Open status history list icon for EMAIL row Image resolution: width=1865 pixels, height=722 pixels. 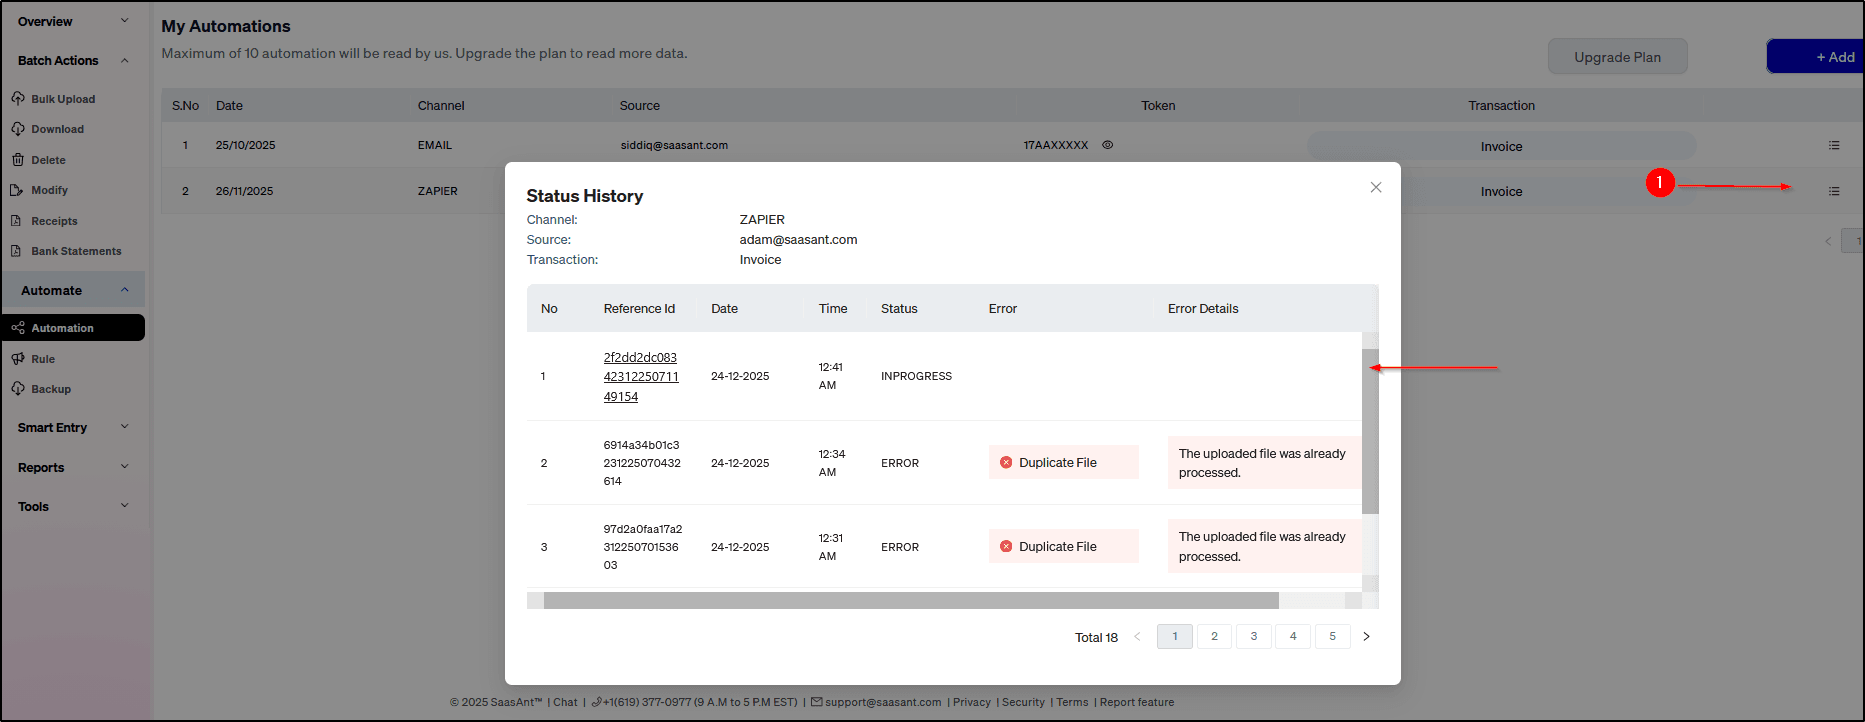point(1833,146)
